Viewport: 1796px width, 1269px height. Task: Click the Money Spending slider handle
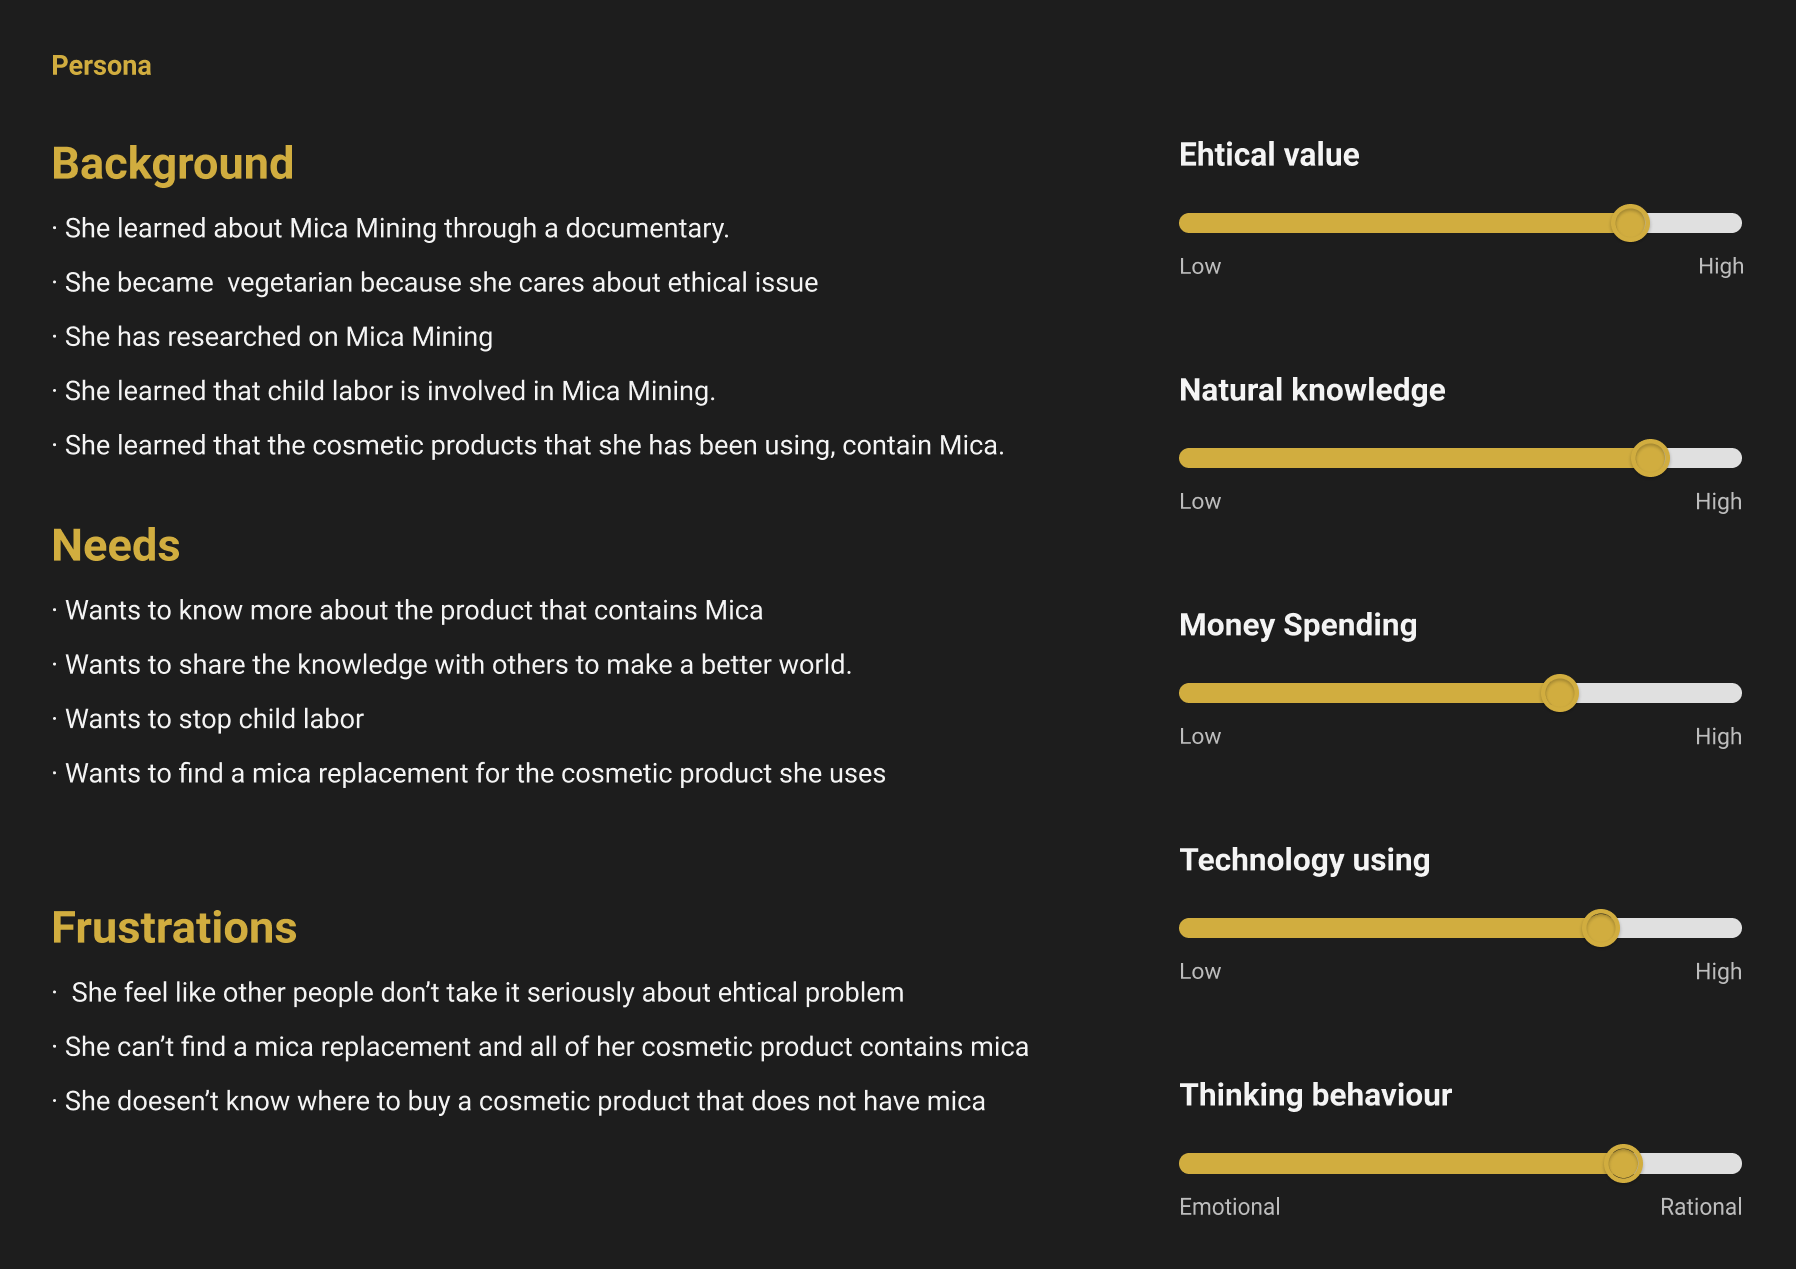pyautogui.click(x=1559, y=693)
